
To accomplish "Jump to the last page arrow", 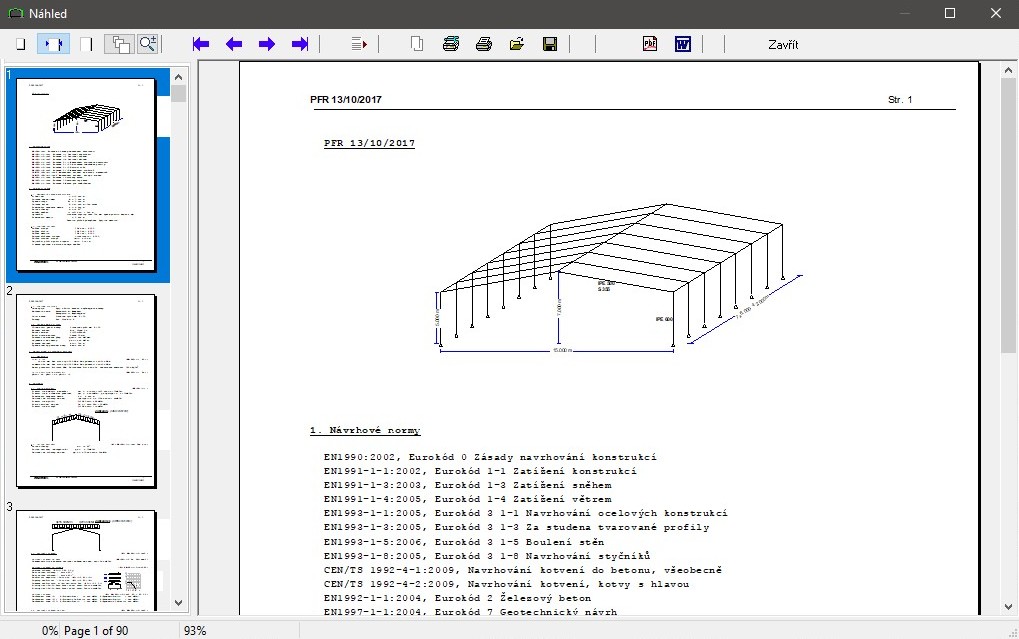I will click(300, 44).
